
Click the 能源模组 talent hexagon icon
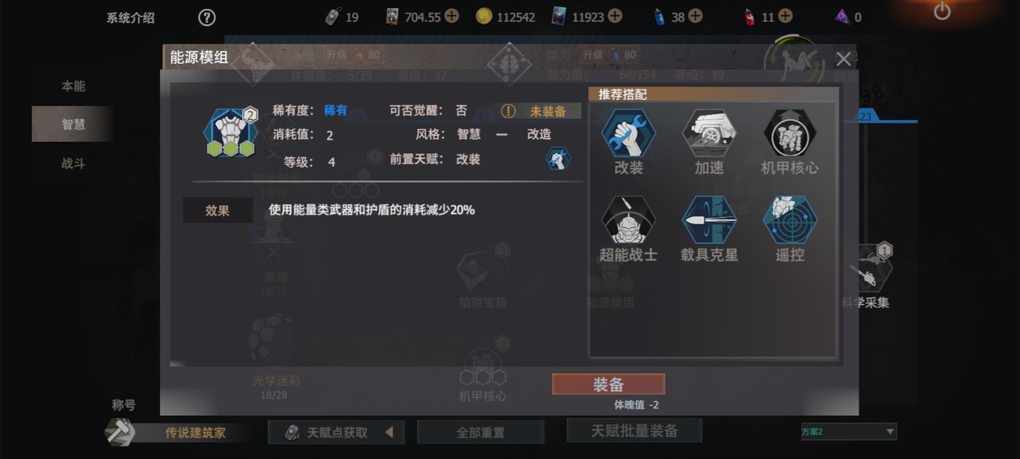tap(230, 133)
